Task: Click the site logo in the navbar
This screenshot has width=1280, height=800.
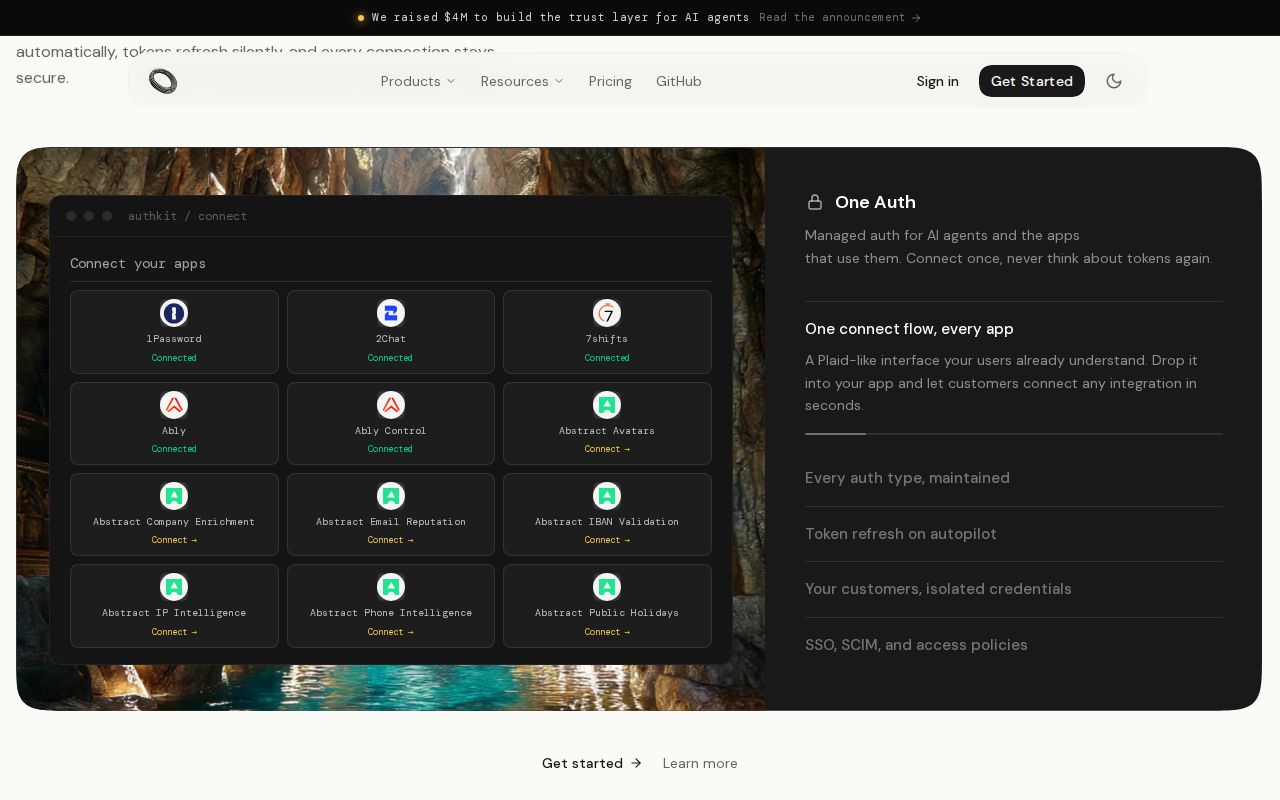Action: tap(163, 81)
